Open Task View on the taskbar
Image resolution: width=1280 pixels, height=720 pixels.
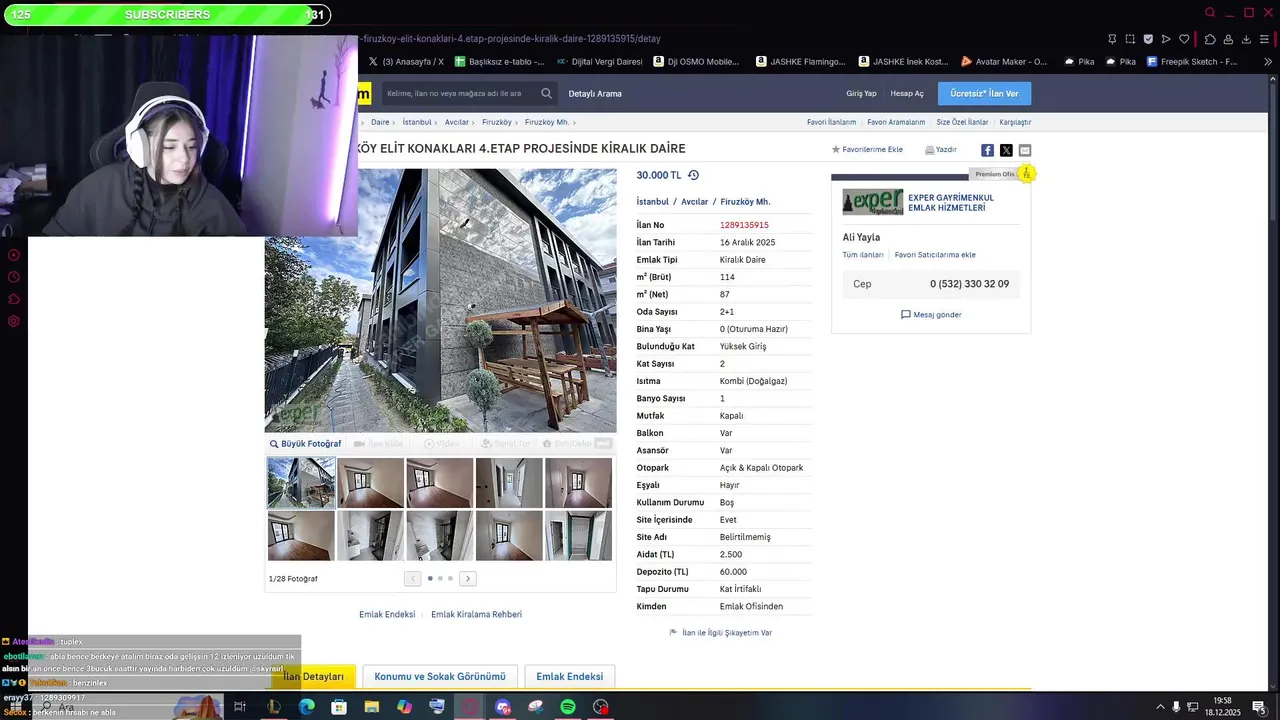(240, 707)
